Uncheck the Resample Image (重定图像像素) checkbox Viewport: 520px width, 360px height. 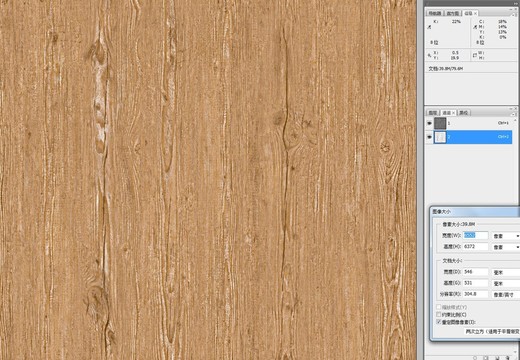[x=439, y=322]
